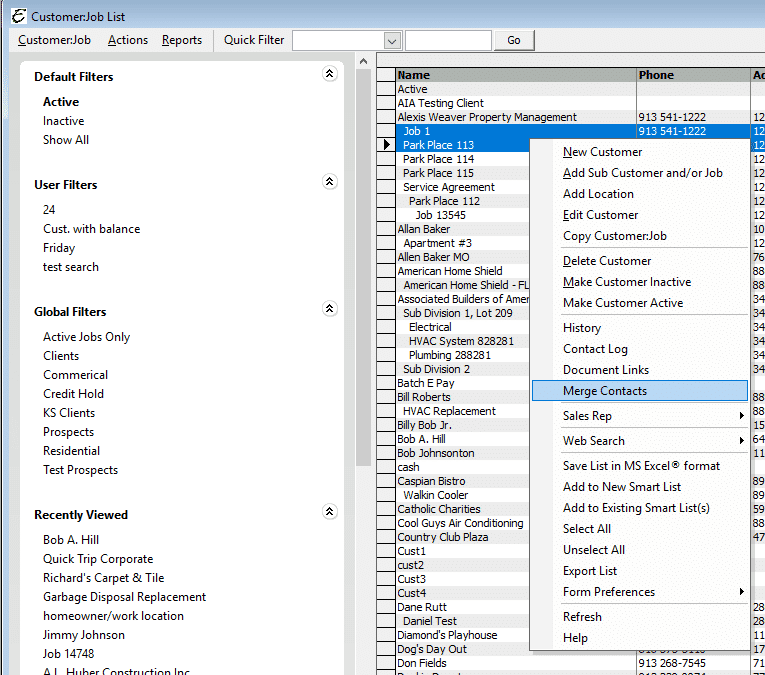Click the app icon in title bar
Screen dimensions: 765x675
pos(19,16)
